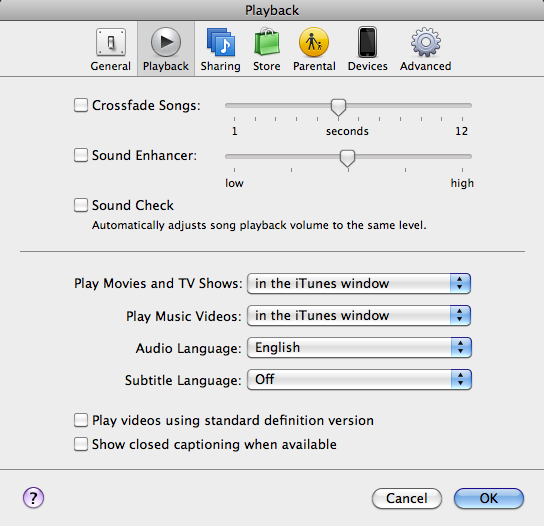Select the Playback play-button icon

tap(166, 42)
